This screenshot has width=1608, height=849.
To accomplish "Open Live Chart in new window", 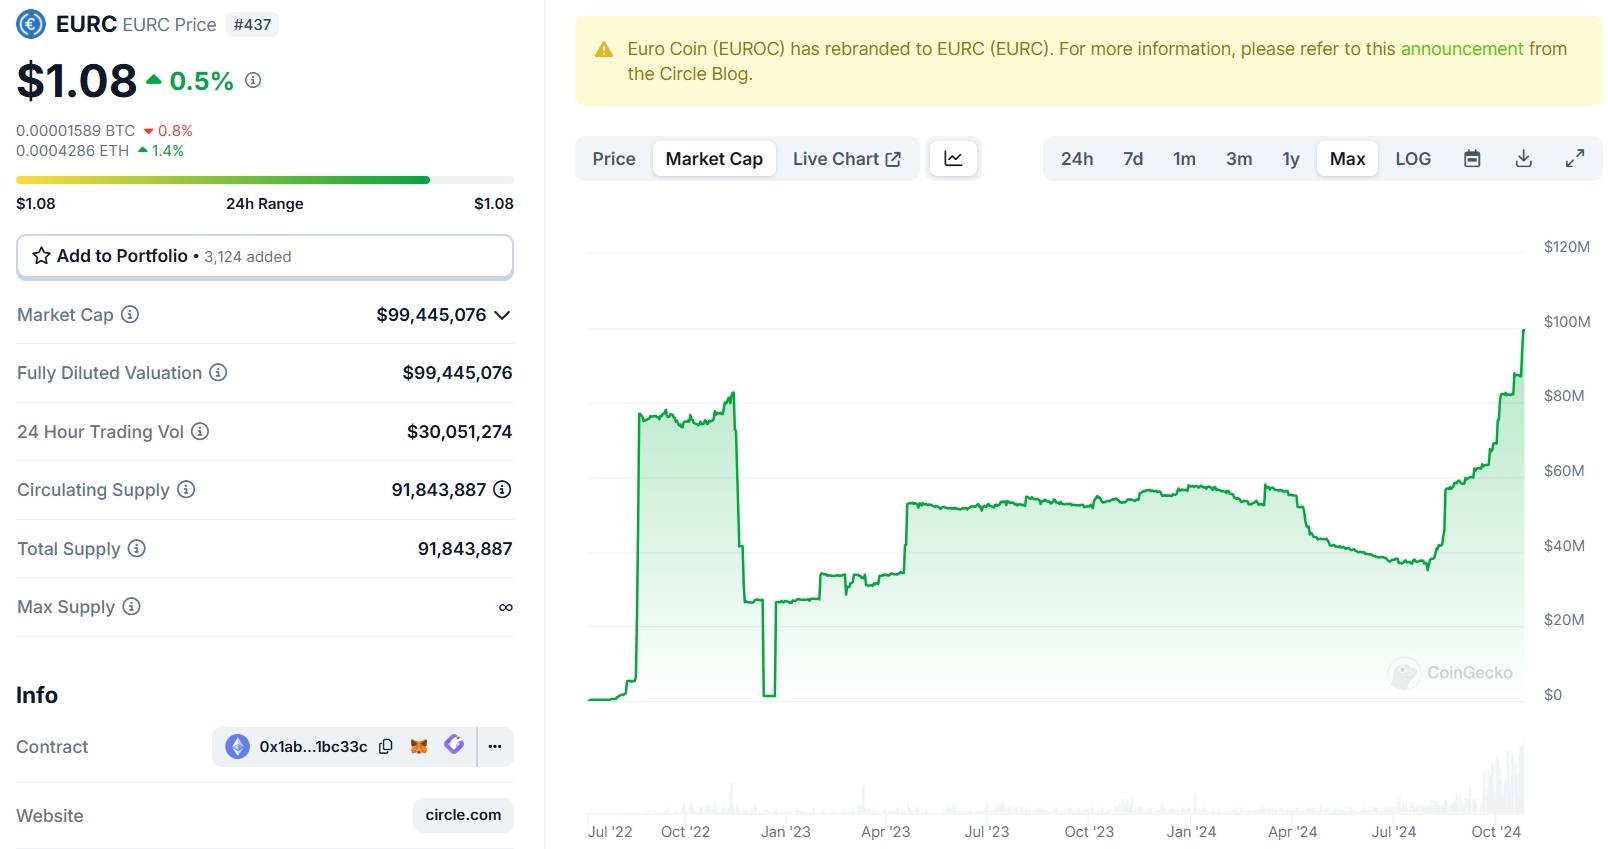I will 847,158.
